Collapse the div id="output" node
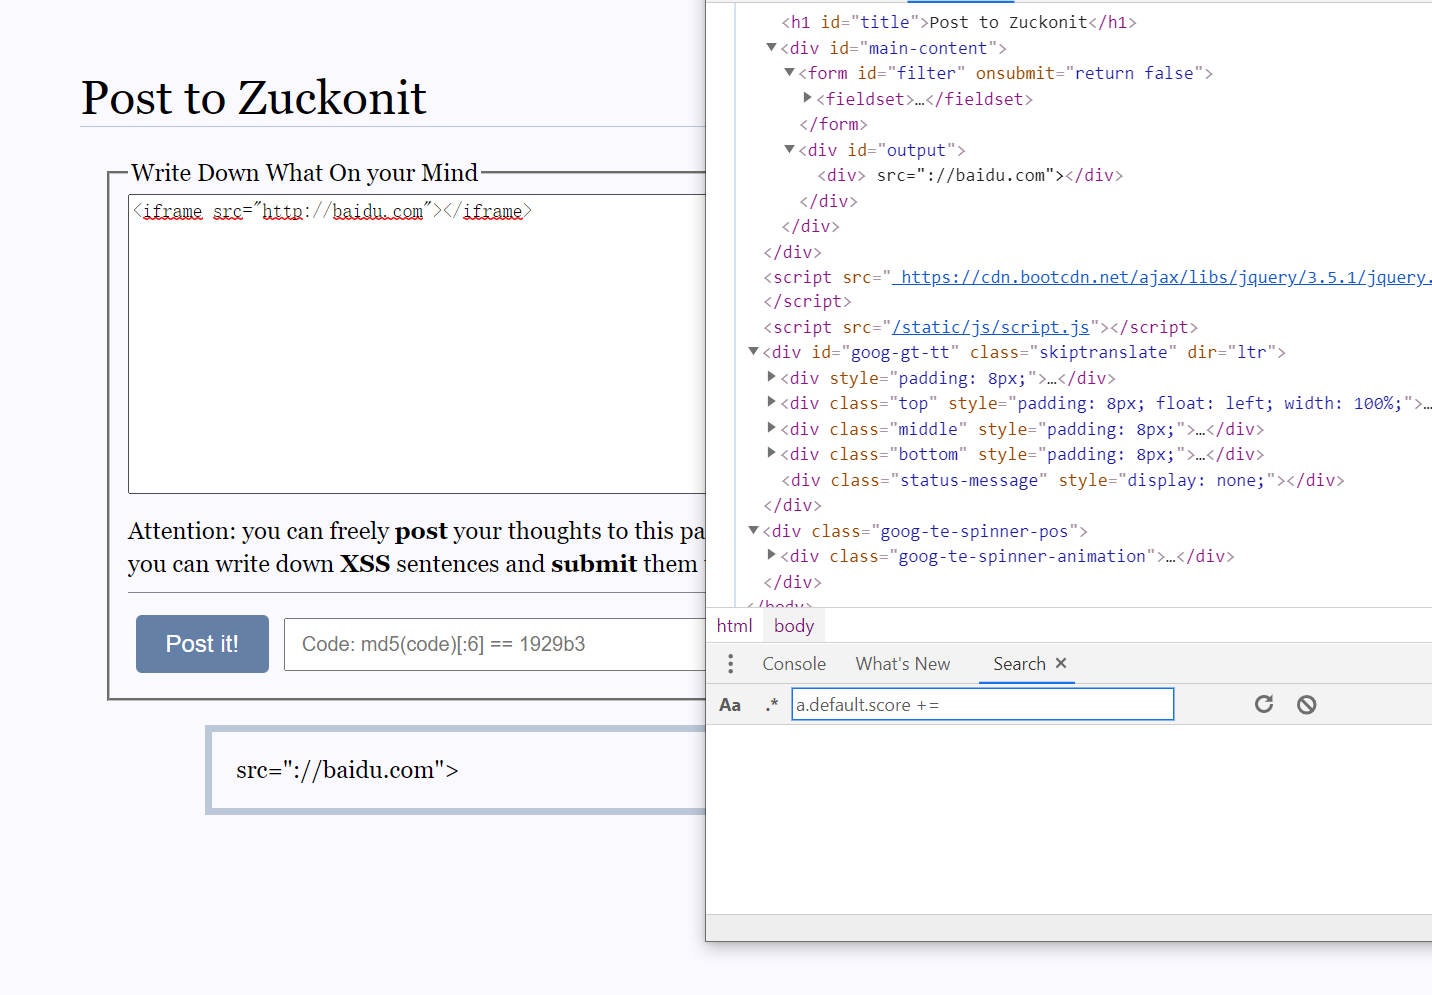The height and width of the screenshot is (995, 1432). pyautogui.click(x=789, y=149)
